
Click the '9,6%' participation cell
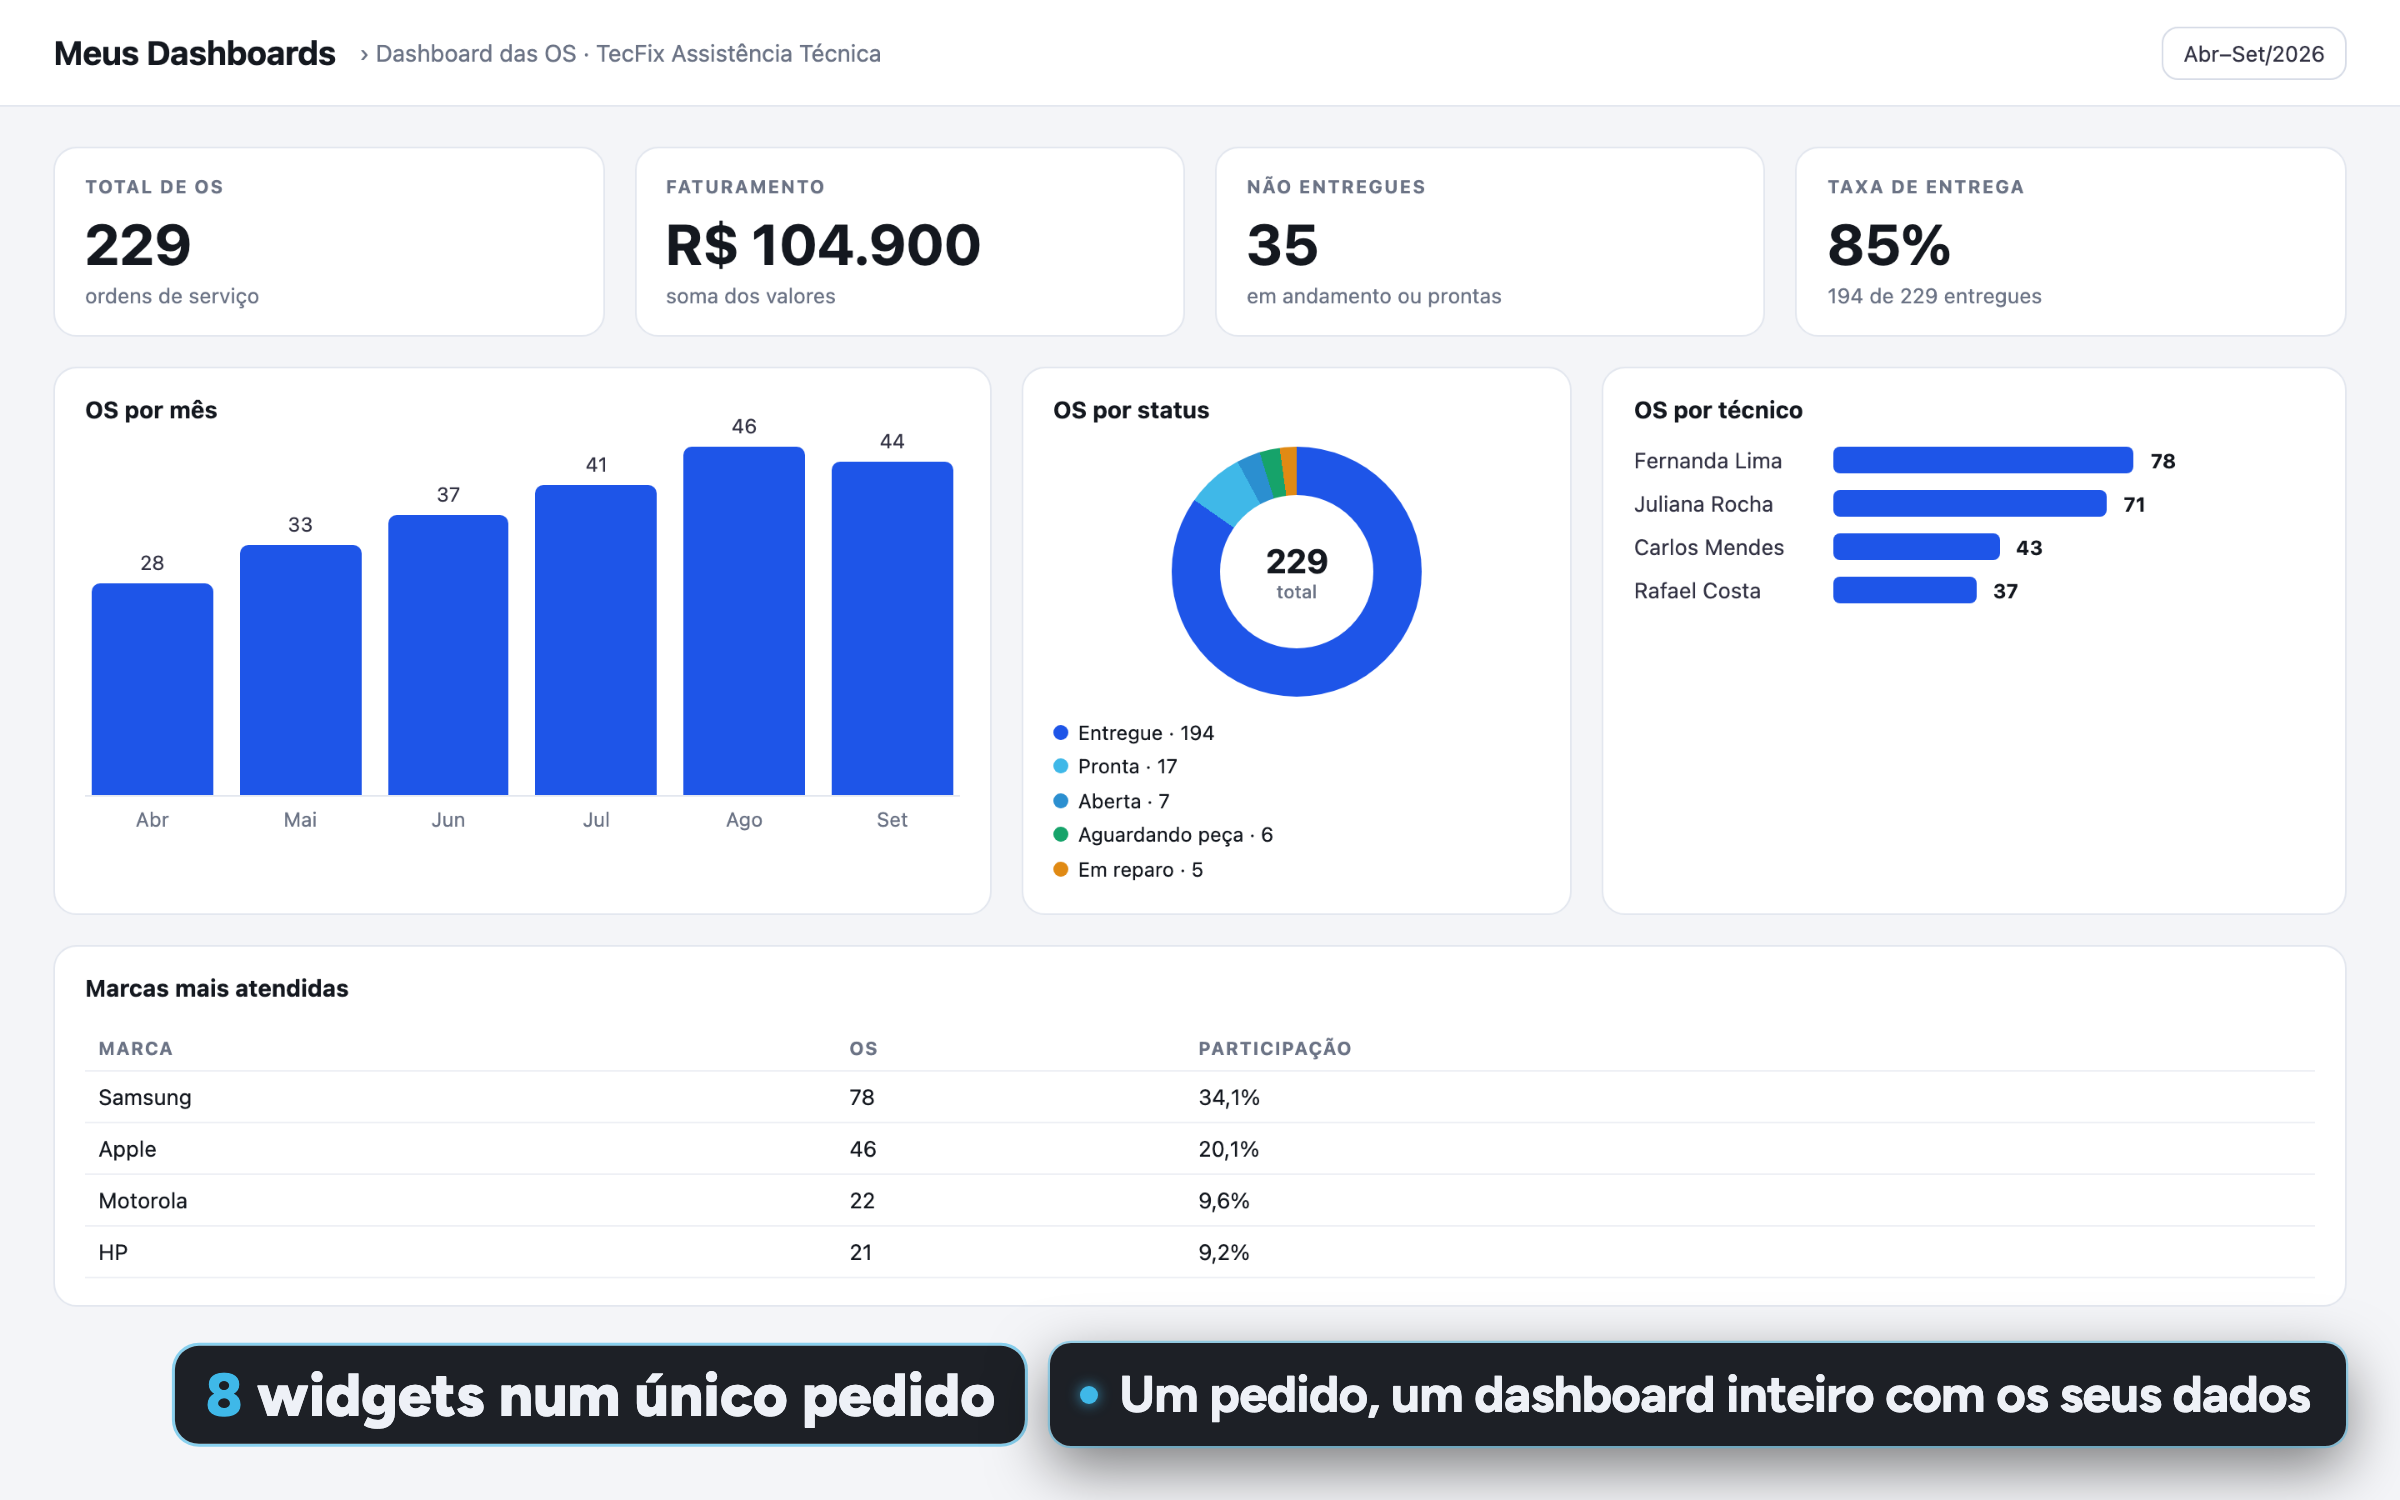1224,1200
